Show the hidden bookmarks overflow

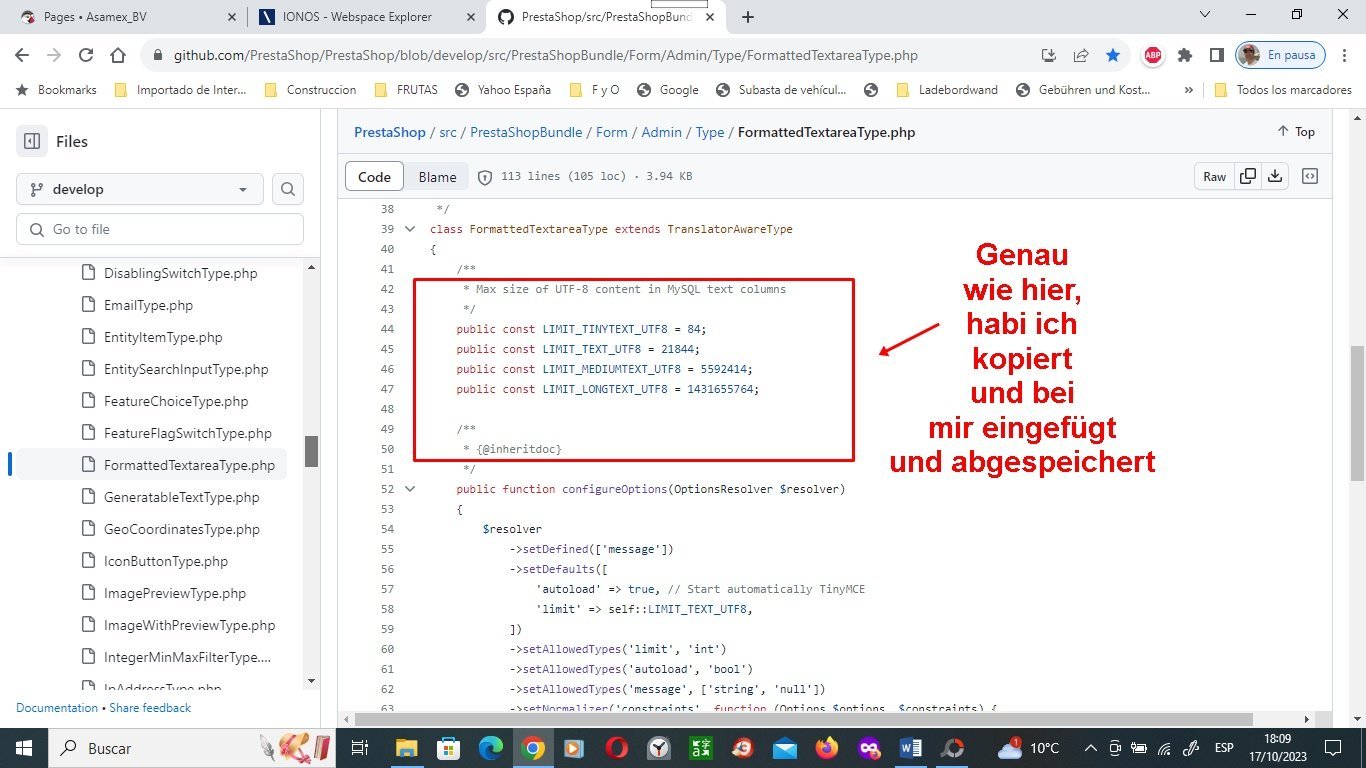[1188, 89]
